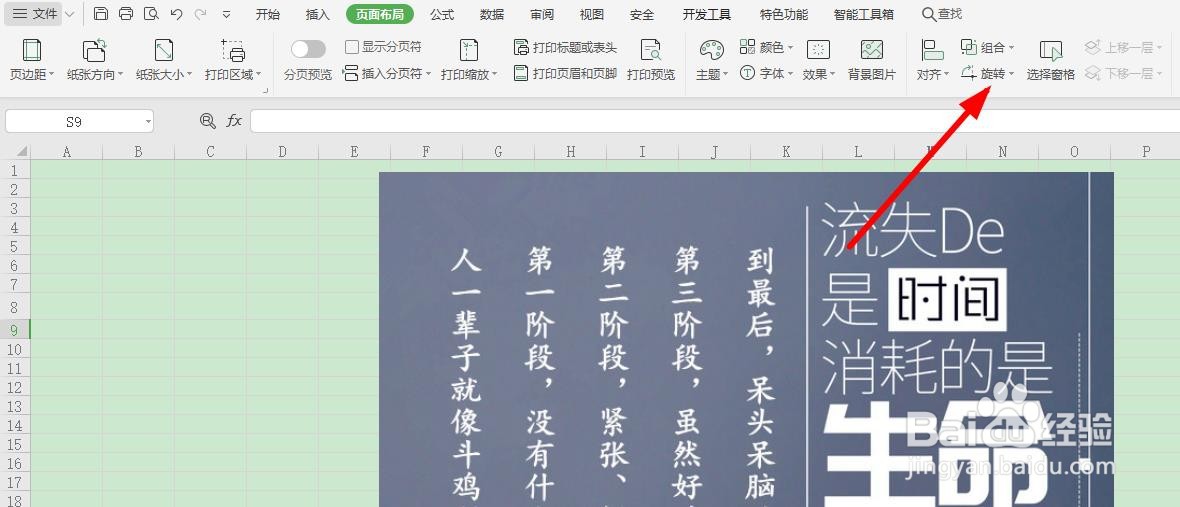Click the print icon in quick toolbar
The width and height of the screenshot is (1180, 507).
pos(126,14)
